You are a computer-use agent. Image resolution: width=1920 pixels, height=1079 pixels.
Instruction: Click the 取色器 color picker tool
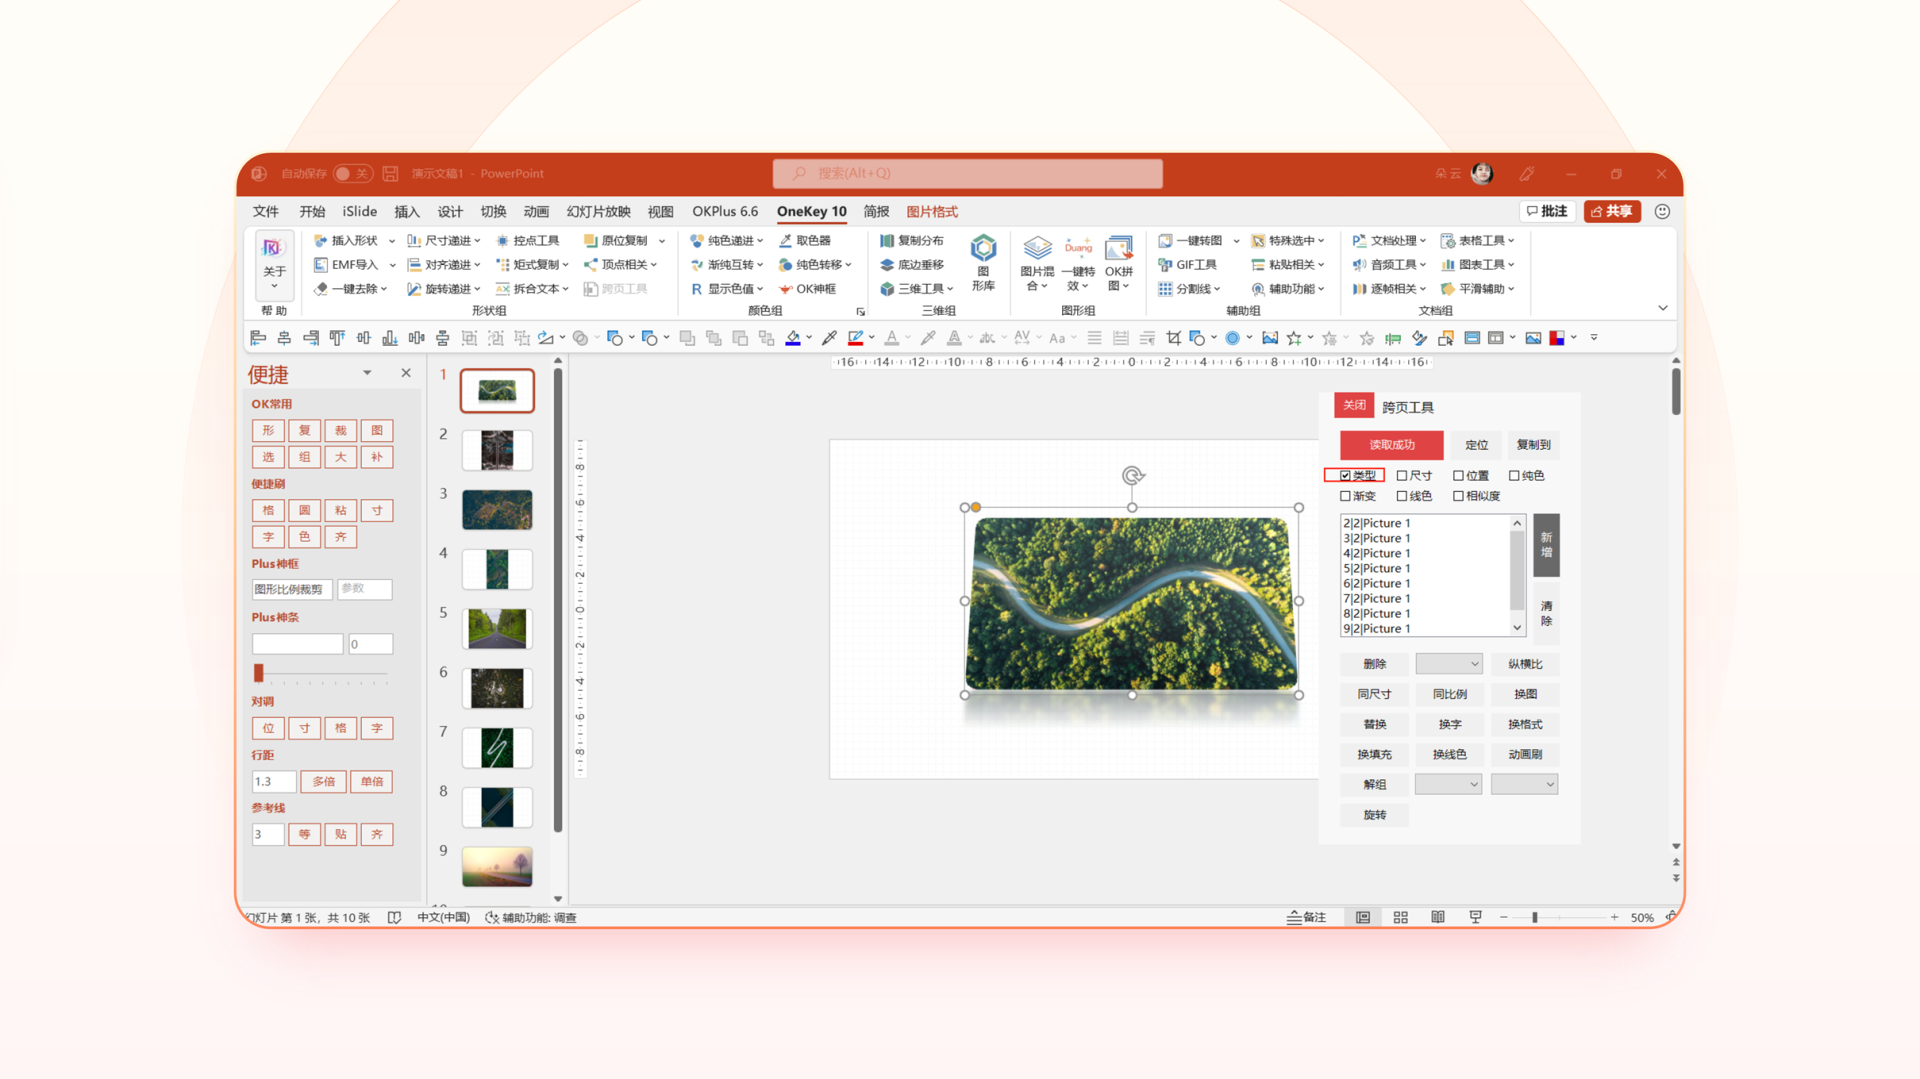coord(804,241)
